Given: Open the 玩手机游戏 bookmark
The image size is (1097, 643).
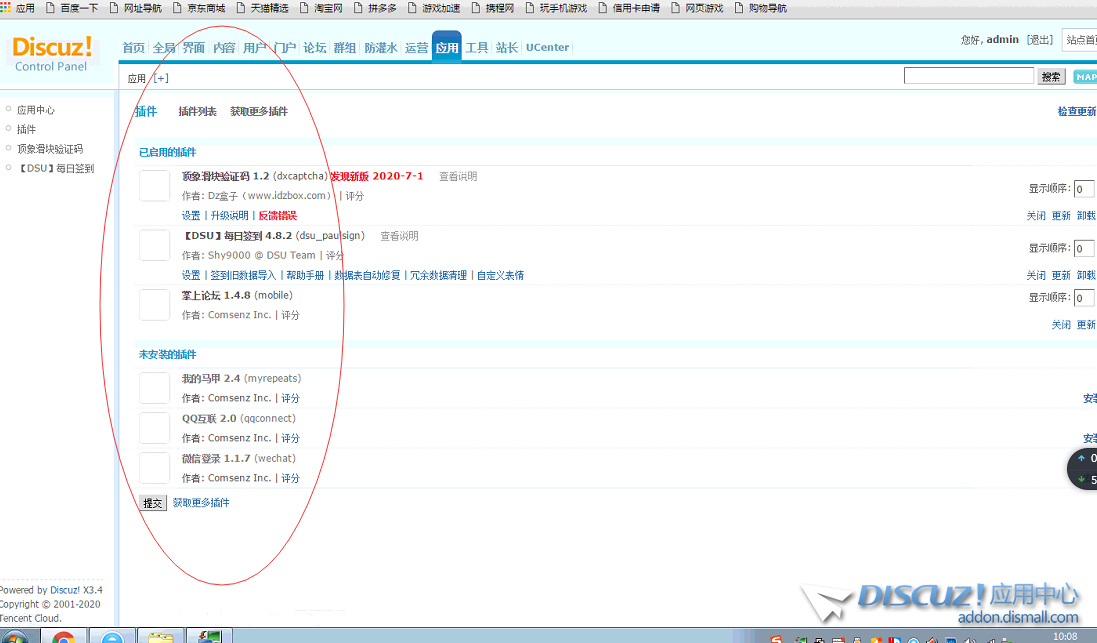Looking at the screenshot, I should click(x=556, y=8).
